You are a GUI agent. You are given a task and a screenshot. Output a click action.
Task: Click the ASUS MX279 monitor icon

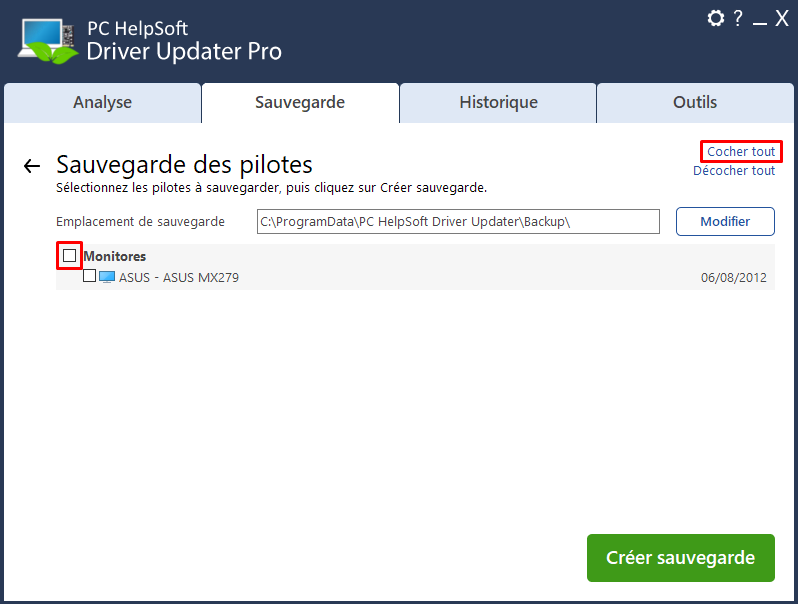(x=106, y=277)
